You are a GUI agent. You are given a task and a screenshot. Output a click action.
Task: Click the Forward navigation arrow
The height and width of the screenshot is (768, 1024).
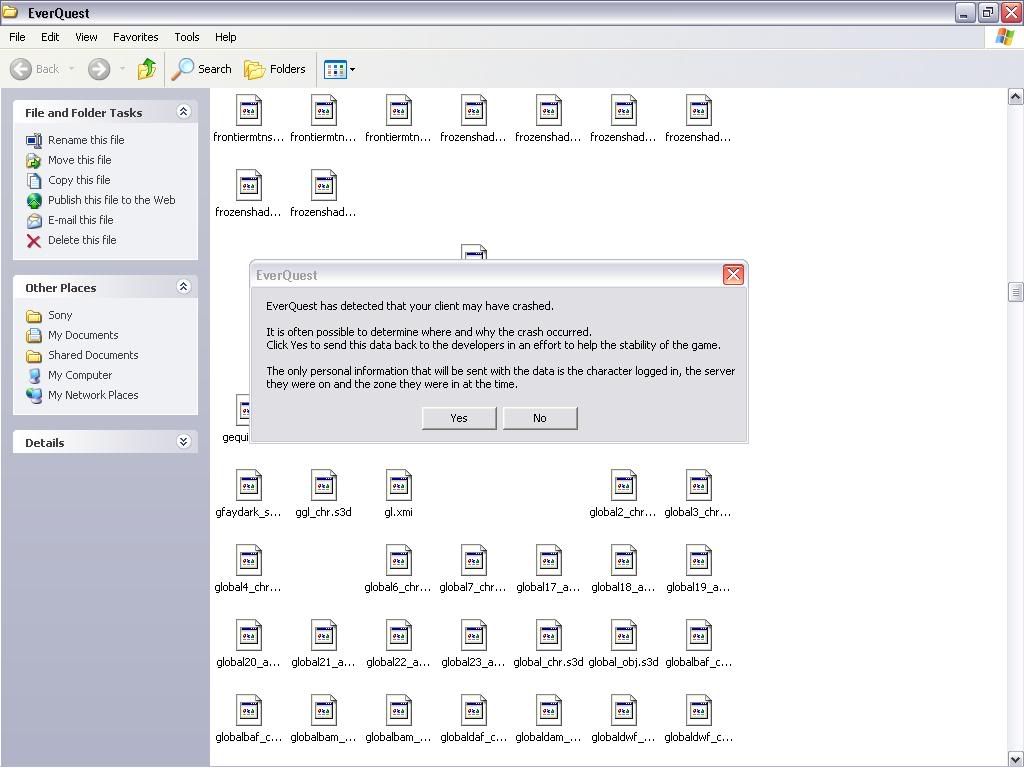coord(99,69)
